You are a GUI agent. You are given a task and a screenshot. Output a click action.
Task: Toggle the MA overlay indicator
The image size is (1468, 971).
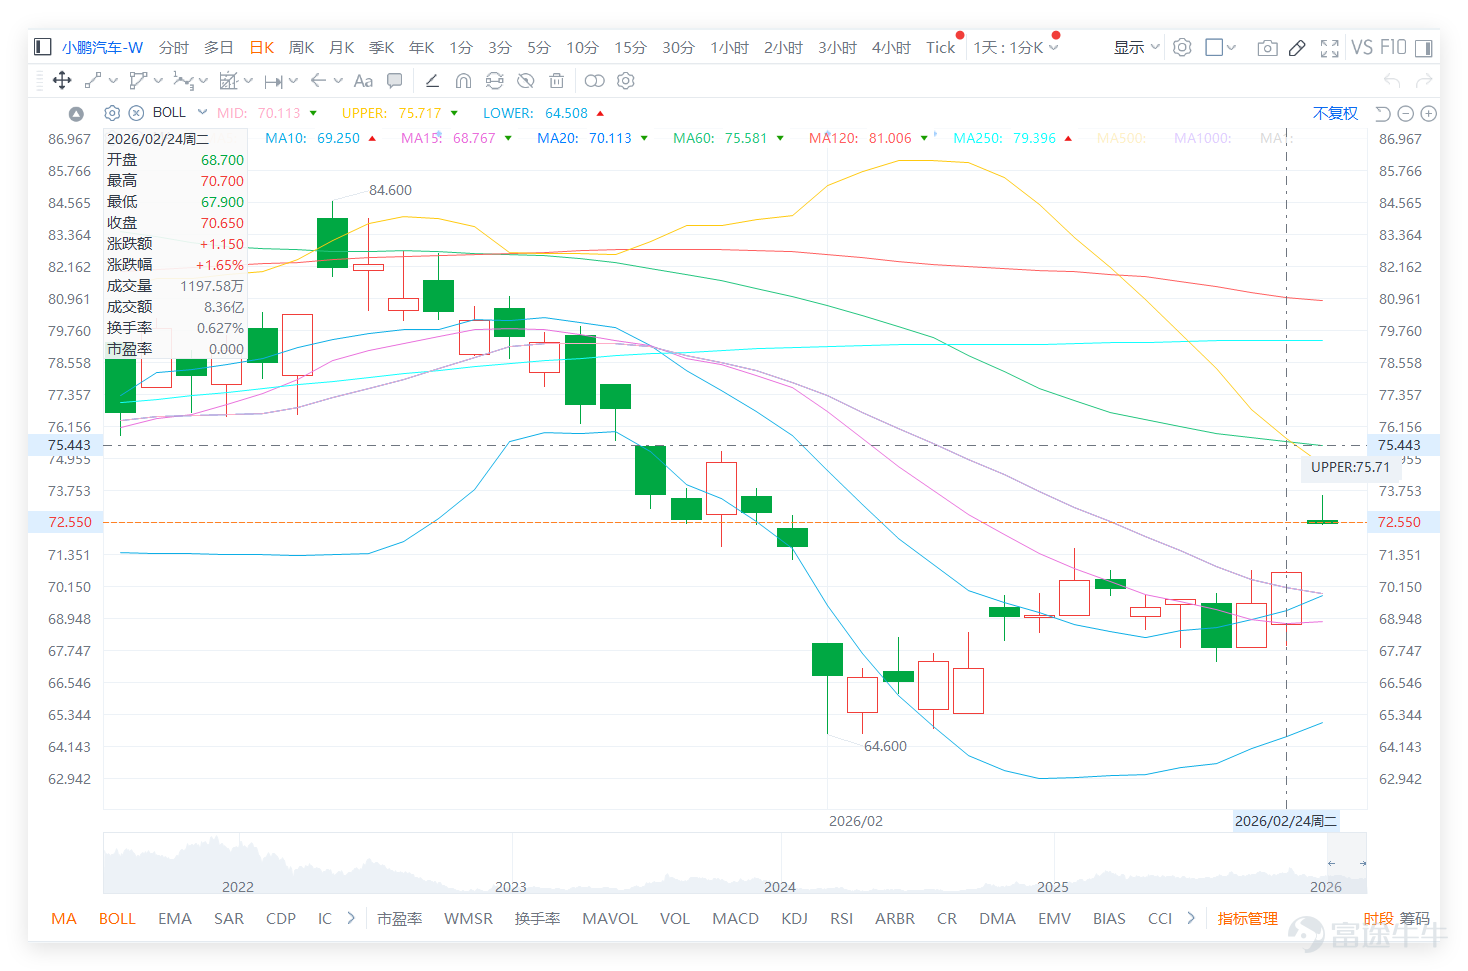63,918
